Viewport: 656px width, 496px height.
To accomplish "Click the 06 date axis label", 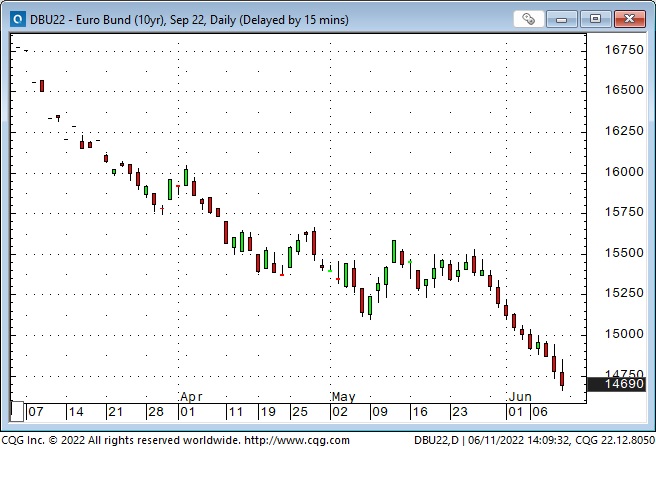I will [540, 412].
